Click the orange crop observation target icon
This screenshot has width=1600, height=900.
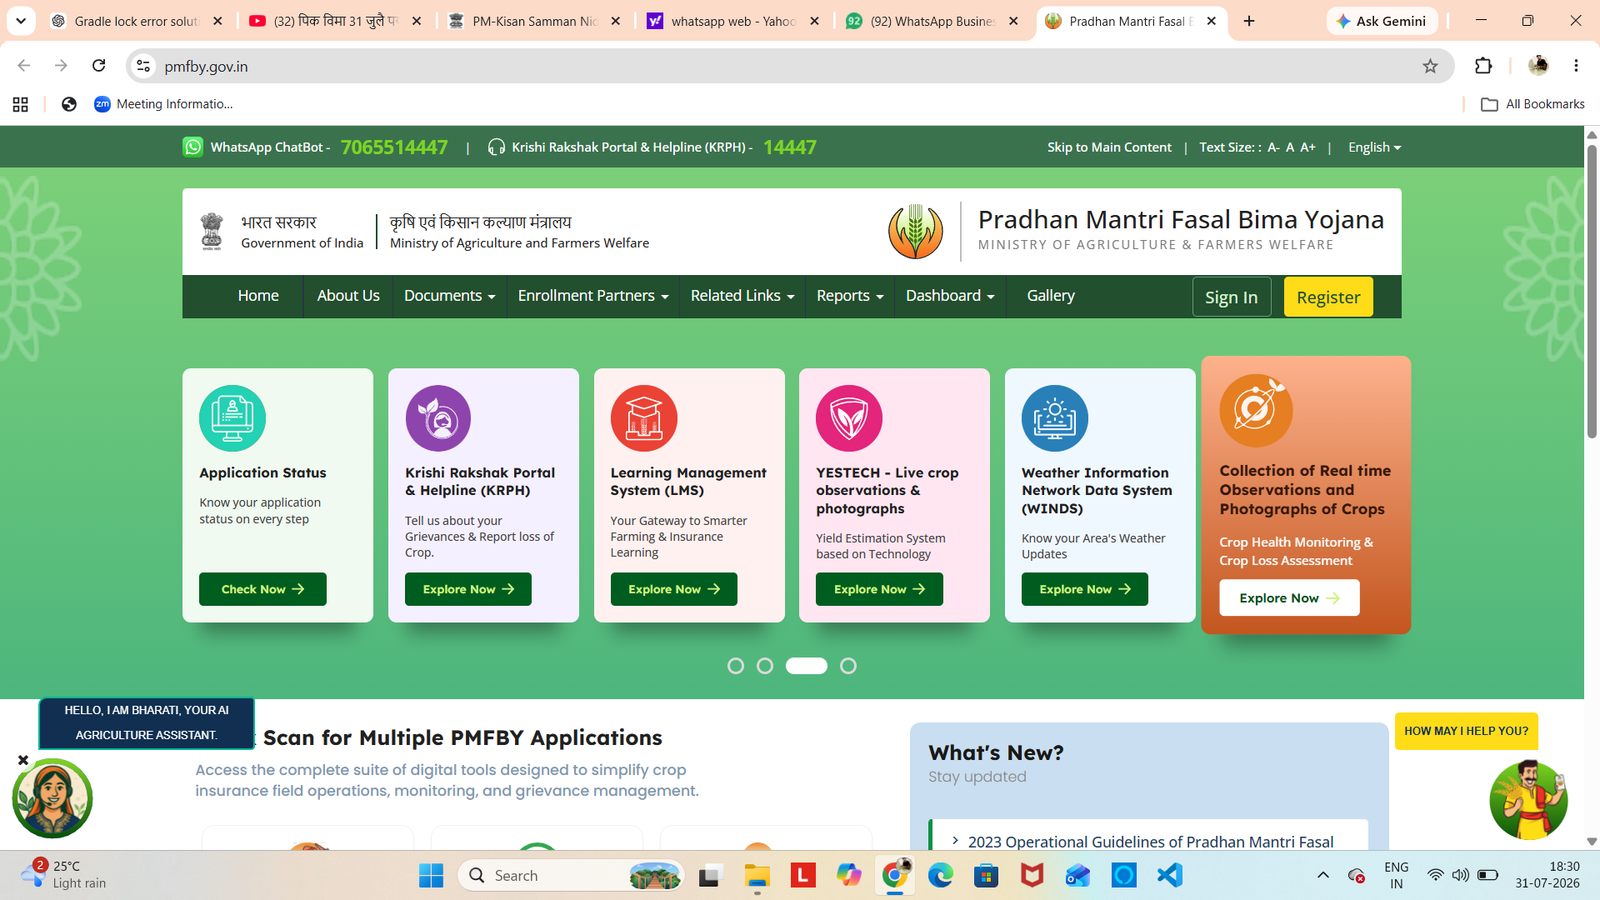pos(1256,410)
